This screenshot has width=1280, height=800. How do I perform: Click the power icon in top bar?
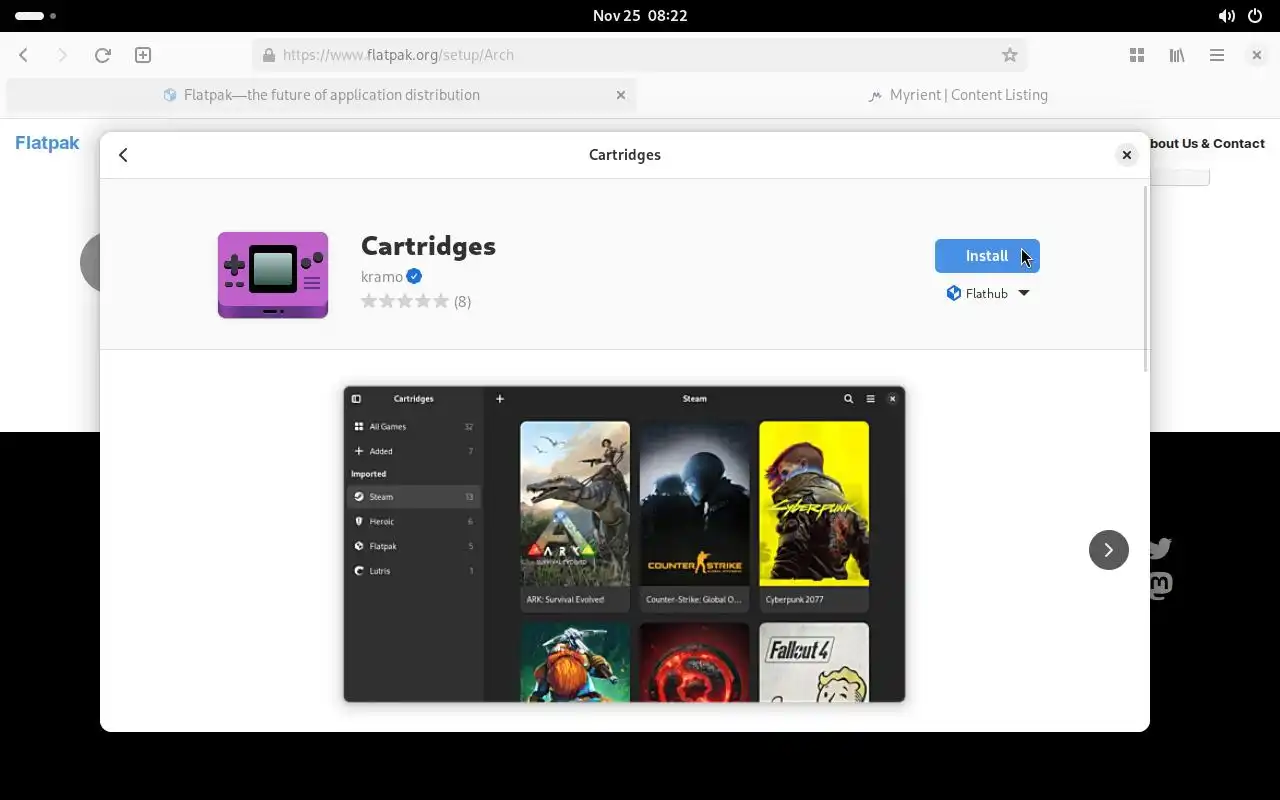point(1255,16)
